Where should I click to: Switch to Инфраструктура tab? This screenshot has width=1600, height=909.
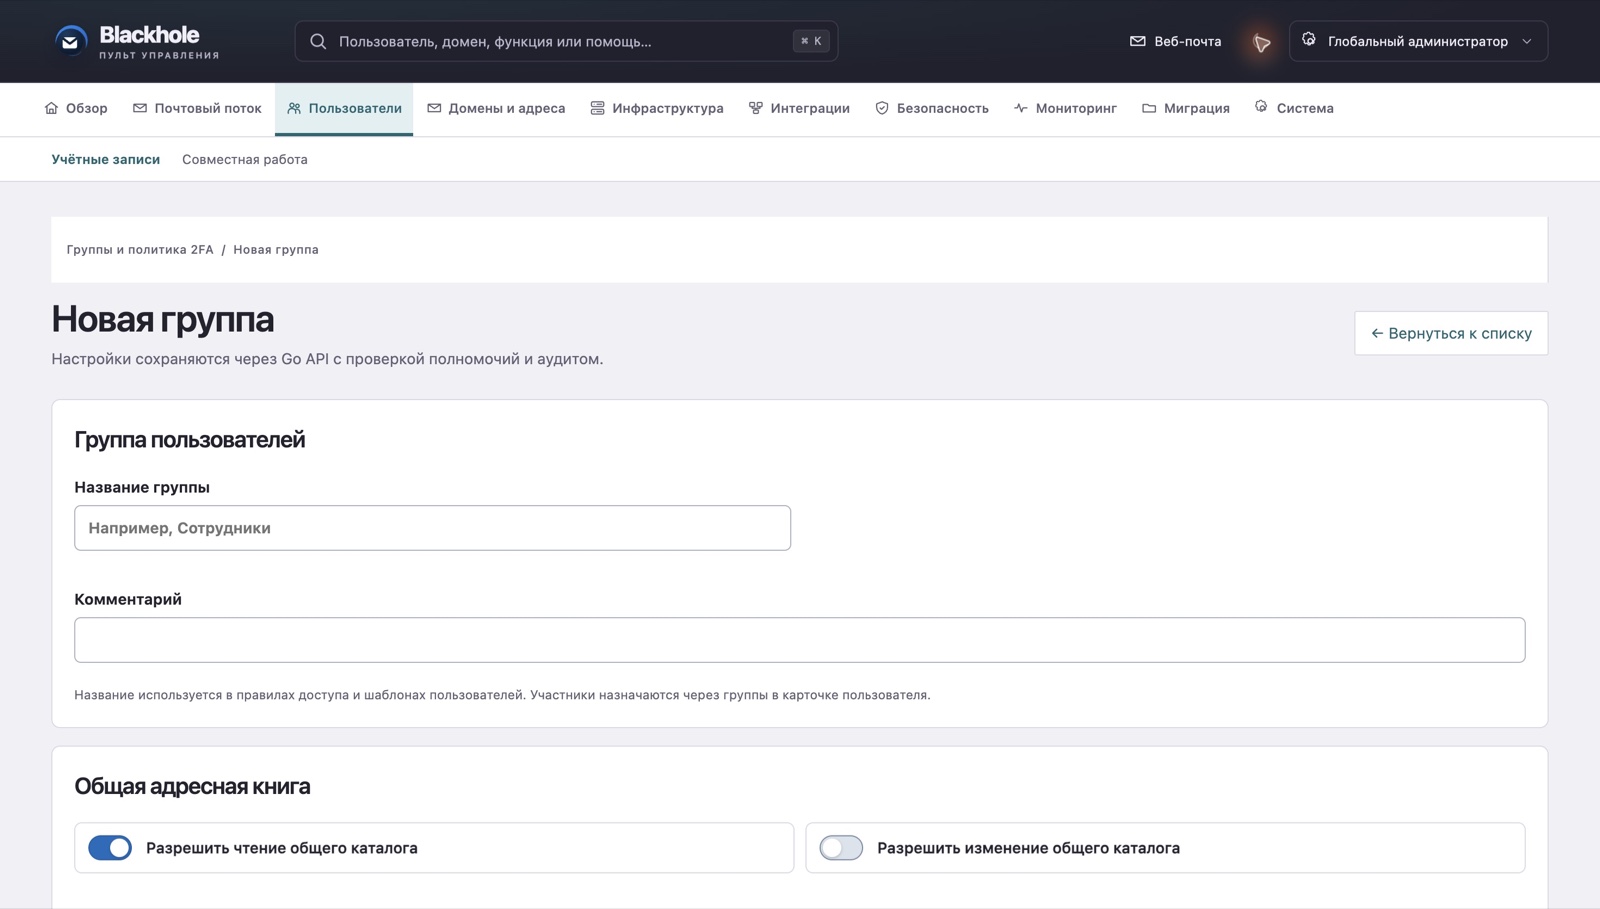pos(656,108)
